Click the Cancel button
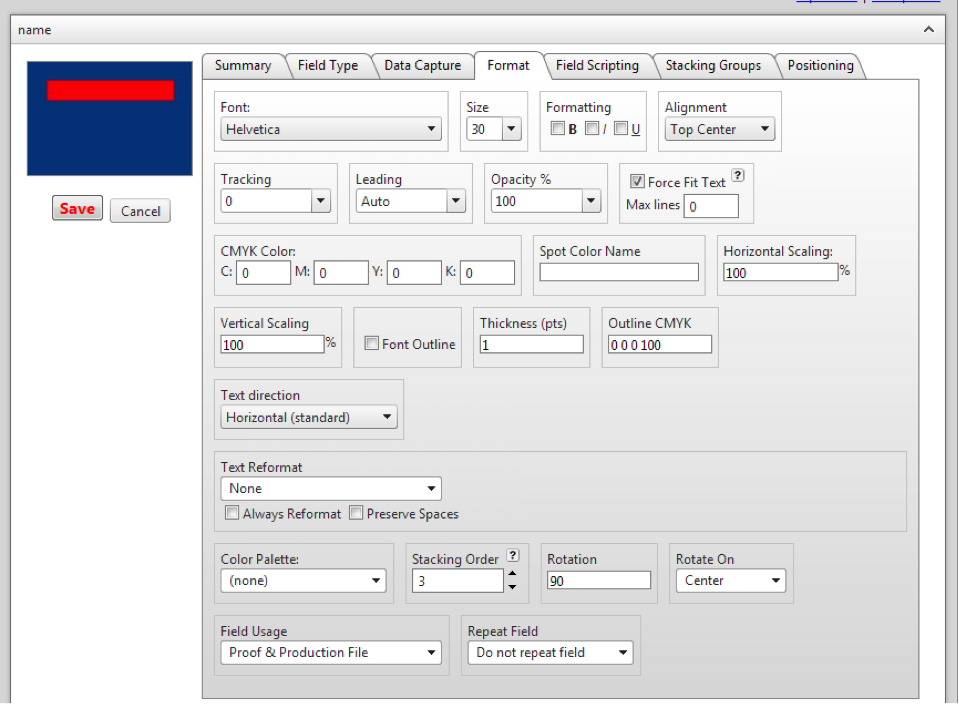 click(x=141, y=211)
